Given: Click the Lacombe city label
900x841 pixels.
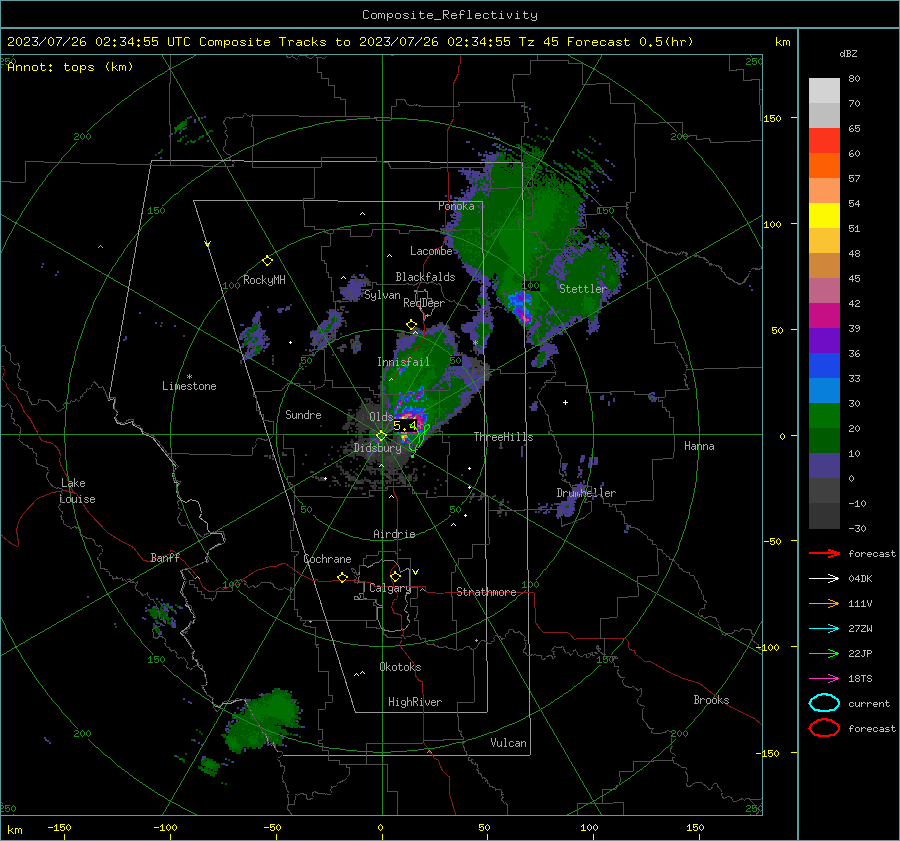Looking at the screenshot, I should (x=431, y=251).
